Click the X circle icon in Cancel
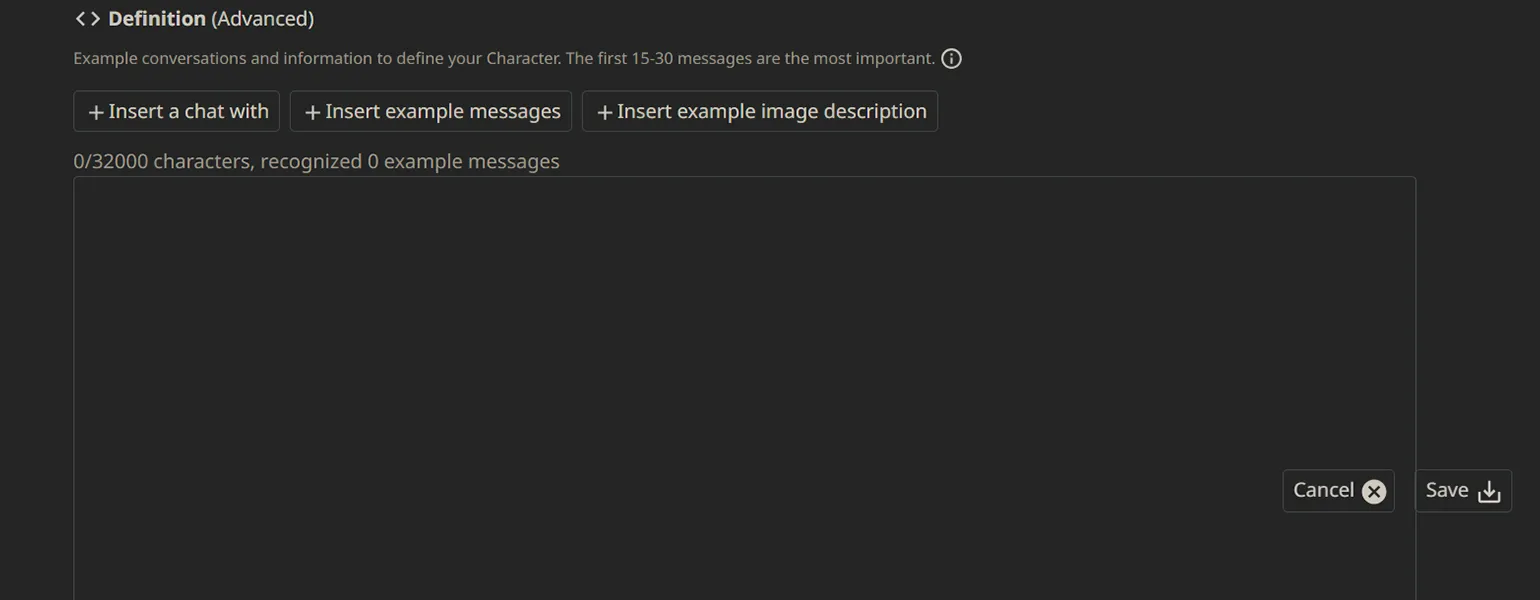 point(1374,491)
